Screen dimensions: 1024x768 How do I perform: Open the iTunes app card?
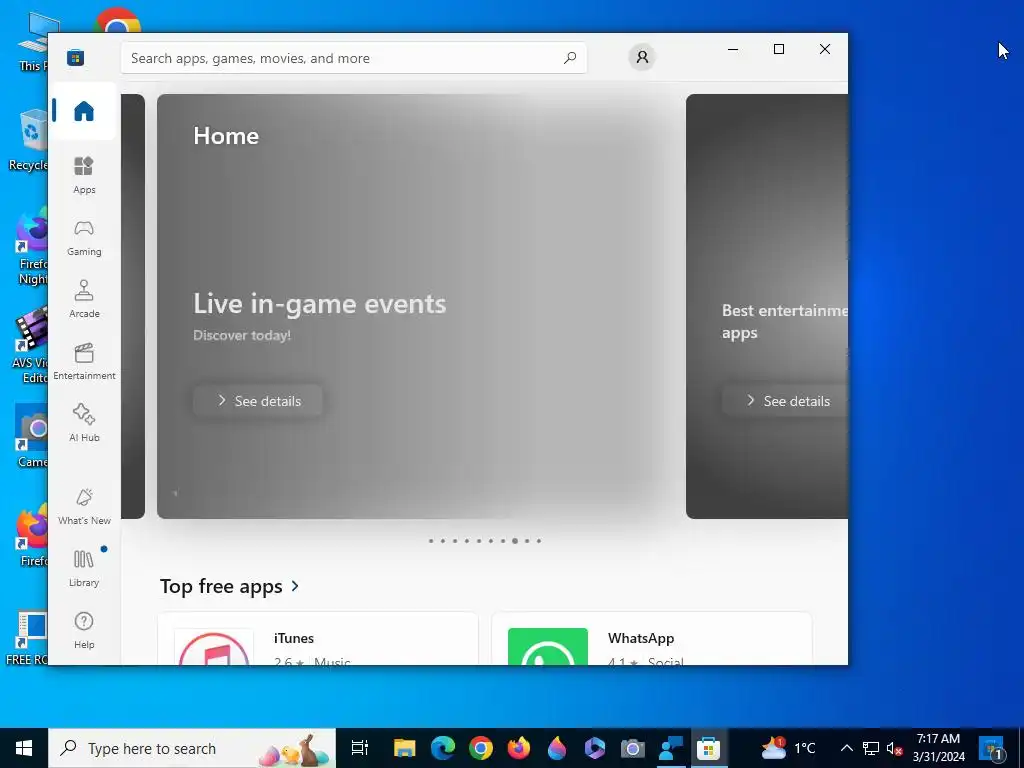pyautogui.click(x=317, y=639)
